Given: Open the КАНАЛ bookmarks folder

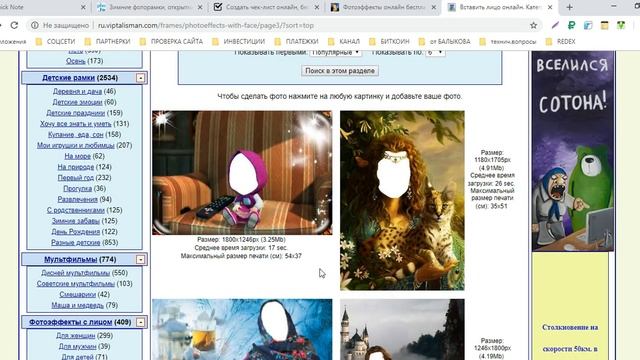Looking at the screenshot, I should pyautogui.click(x=344, y=41).
